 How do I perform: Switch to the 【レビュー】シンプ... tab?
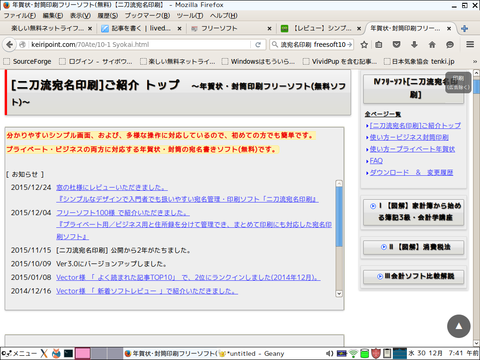(322, 29)
